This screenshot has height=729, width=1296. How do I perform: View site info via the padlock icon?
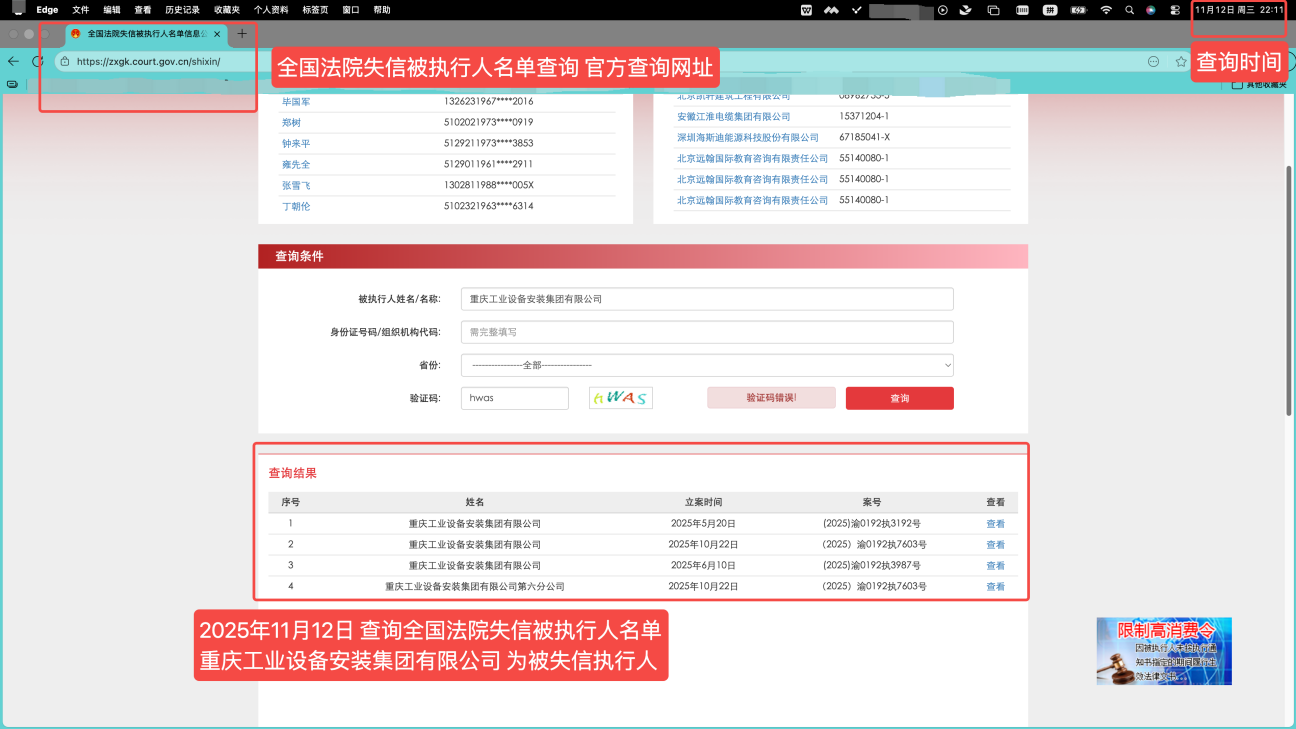(65, 61)
